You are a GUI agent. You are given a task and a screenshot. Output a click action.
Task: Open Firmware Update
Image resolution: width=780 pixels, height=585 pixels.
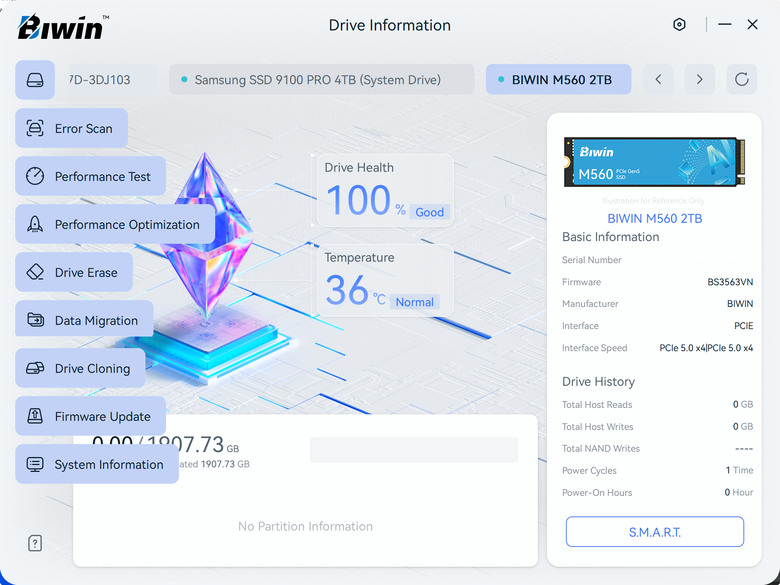coord(91,416)
